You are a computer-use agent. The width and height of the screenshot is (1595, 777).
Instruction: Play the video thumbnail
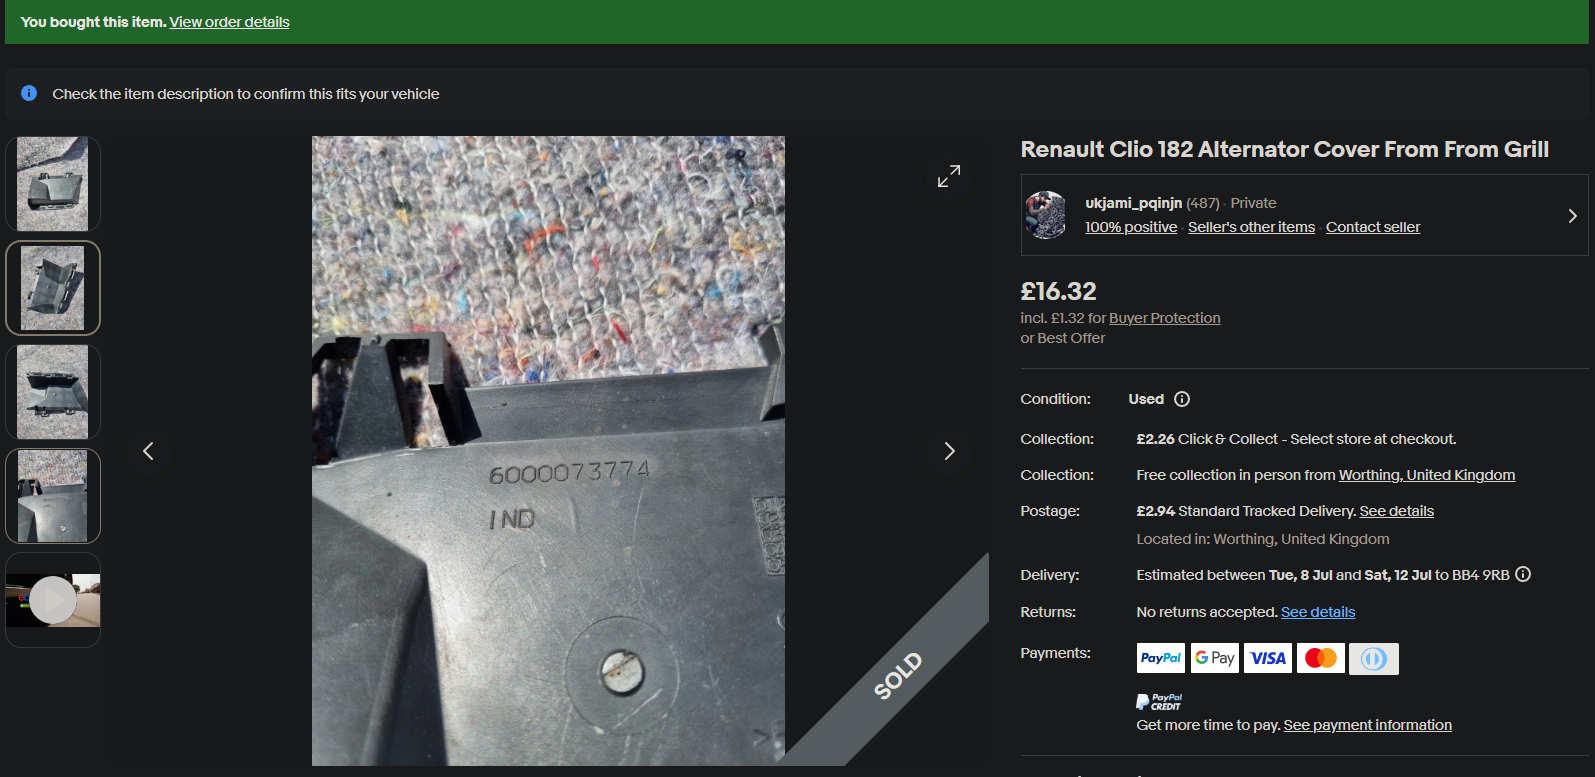point(53,600)
